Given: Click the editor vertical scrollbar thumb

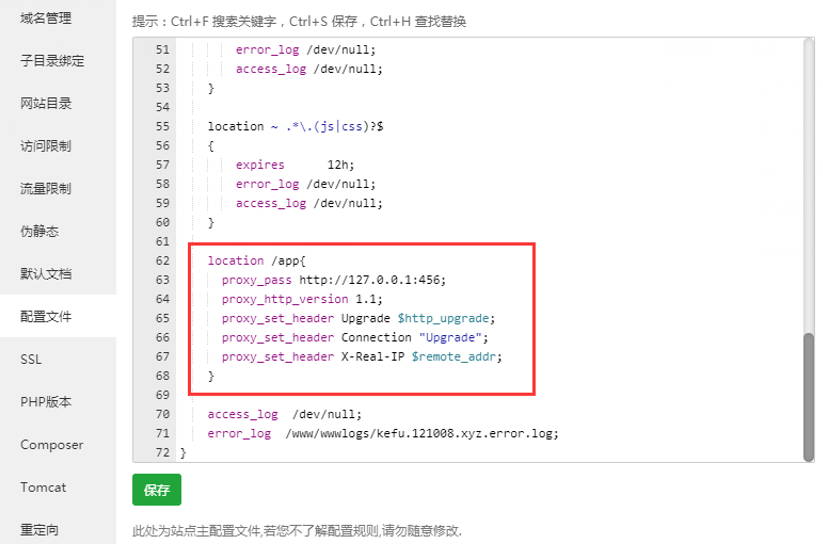Looking at the screenshot, I should pos(808,397).
